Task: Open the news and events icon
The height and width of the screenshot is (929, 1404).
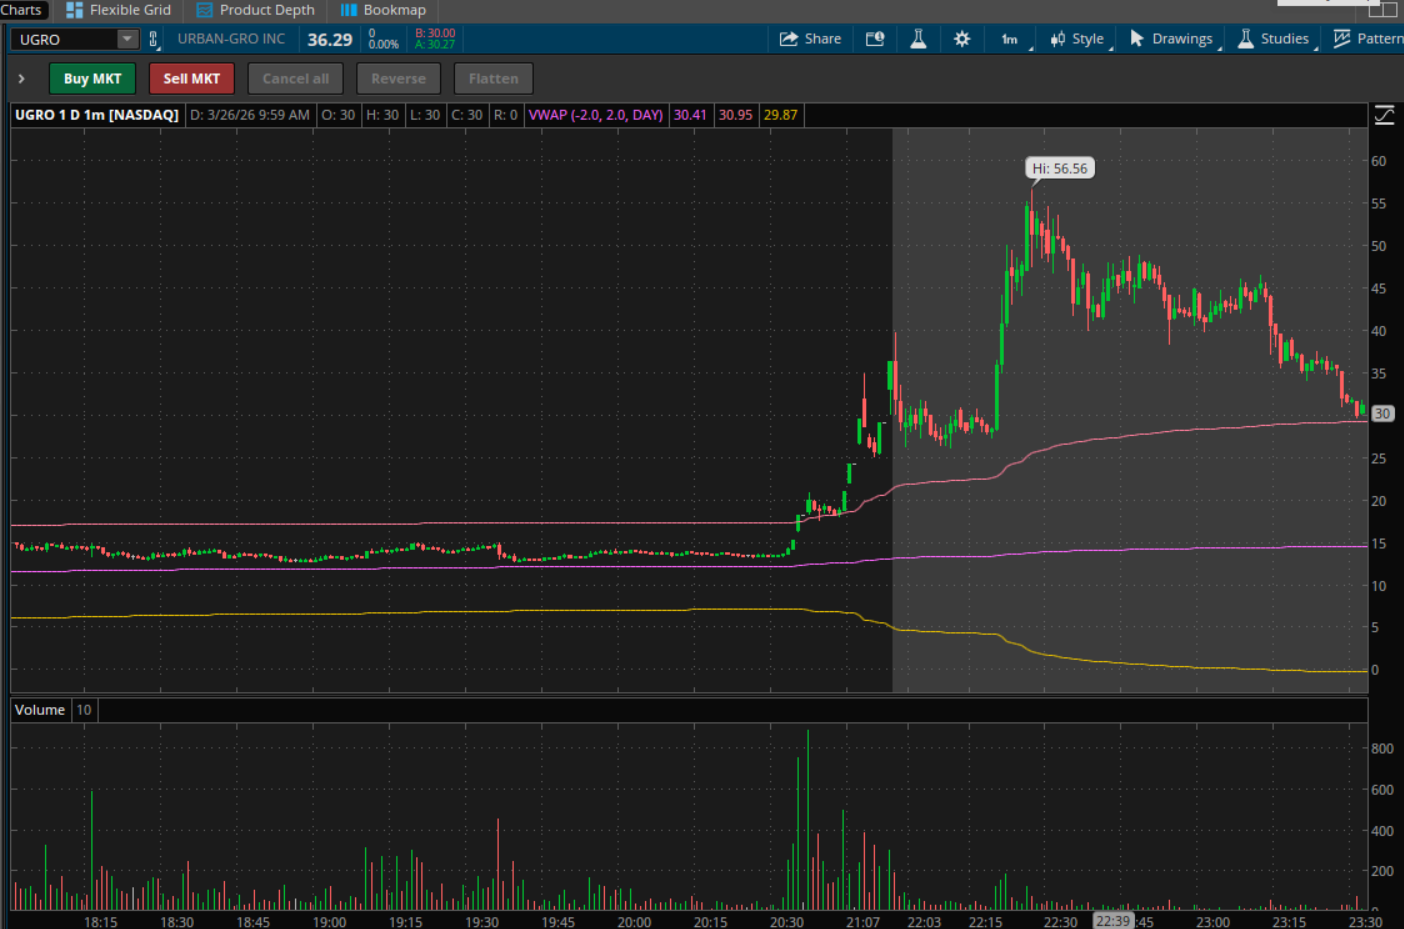Action: pos(875,39)
